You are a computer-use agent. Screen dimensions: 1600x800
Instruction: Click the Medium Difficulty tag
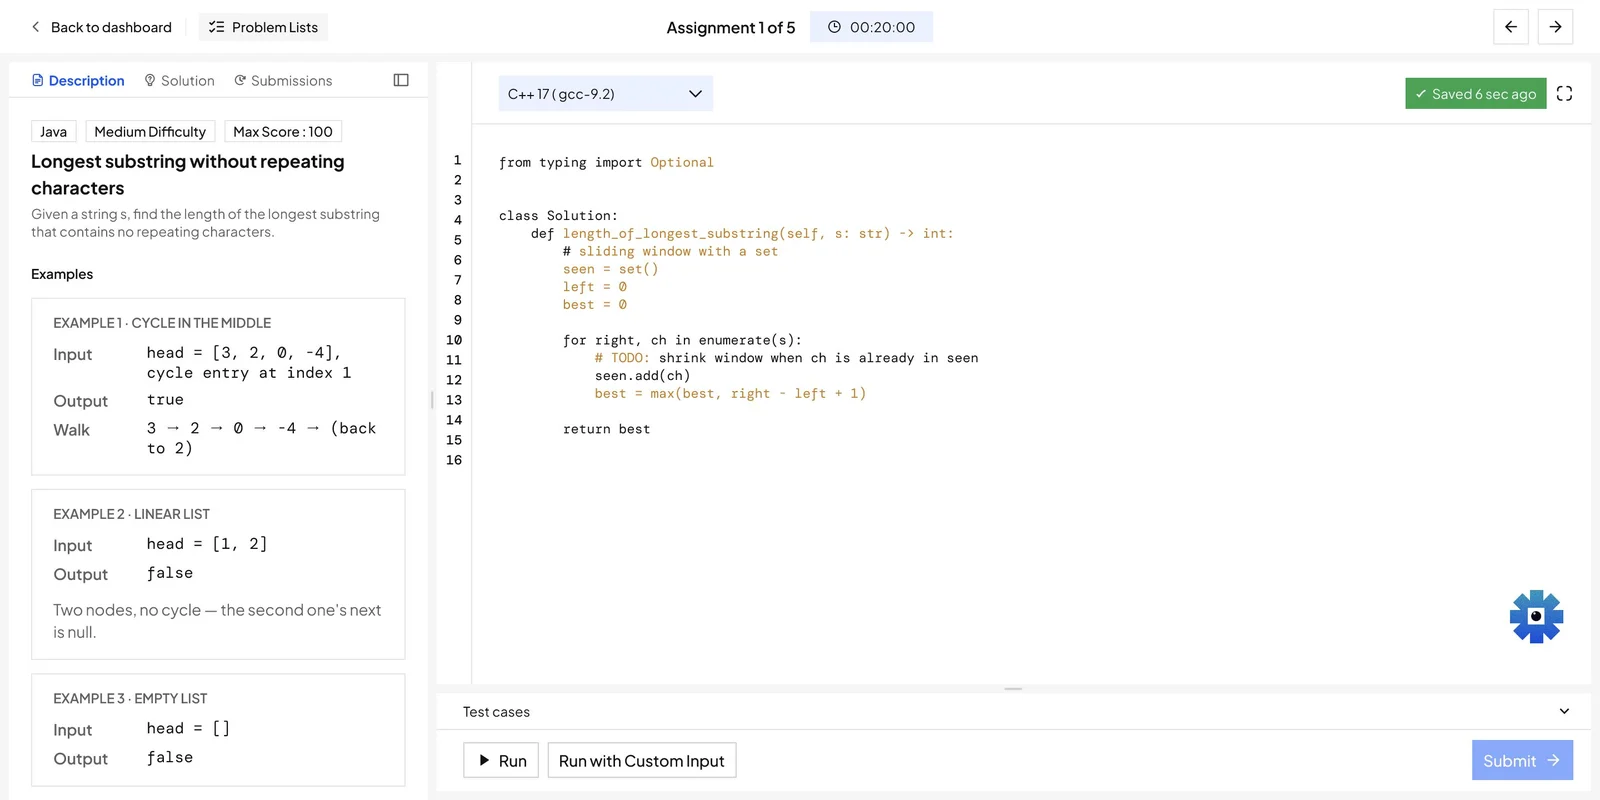(x=150, y=131)
